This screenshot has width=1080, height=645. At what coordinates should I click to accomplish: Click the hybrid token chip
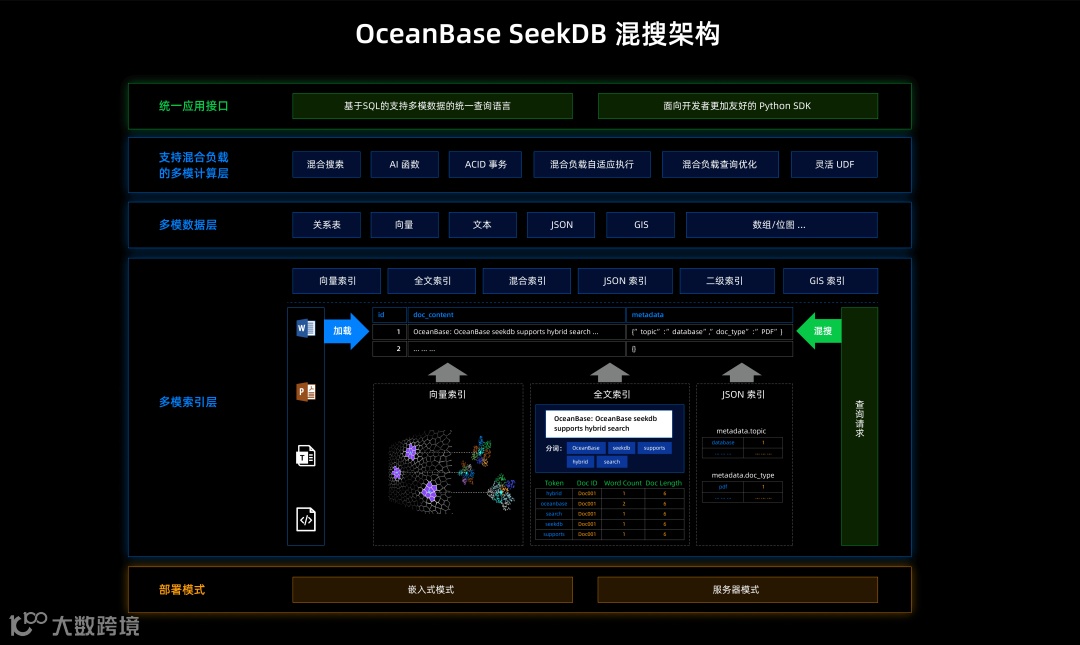[580, 462]
